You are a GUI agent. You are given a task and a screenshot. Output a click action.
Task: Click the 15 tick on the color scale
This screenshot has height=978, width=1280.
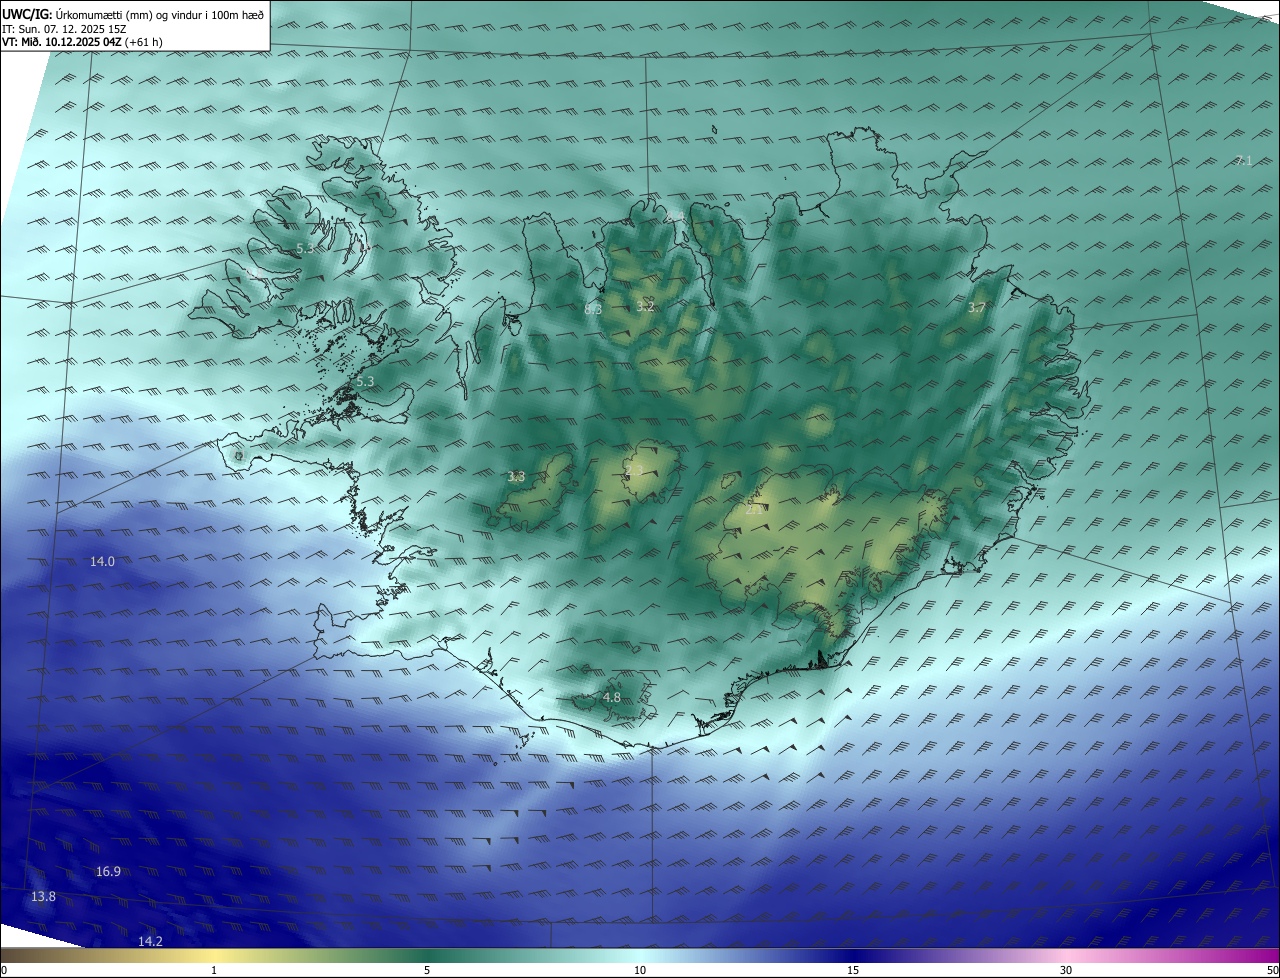853,970
